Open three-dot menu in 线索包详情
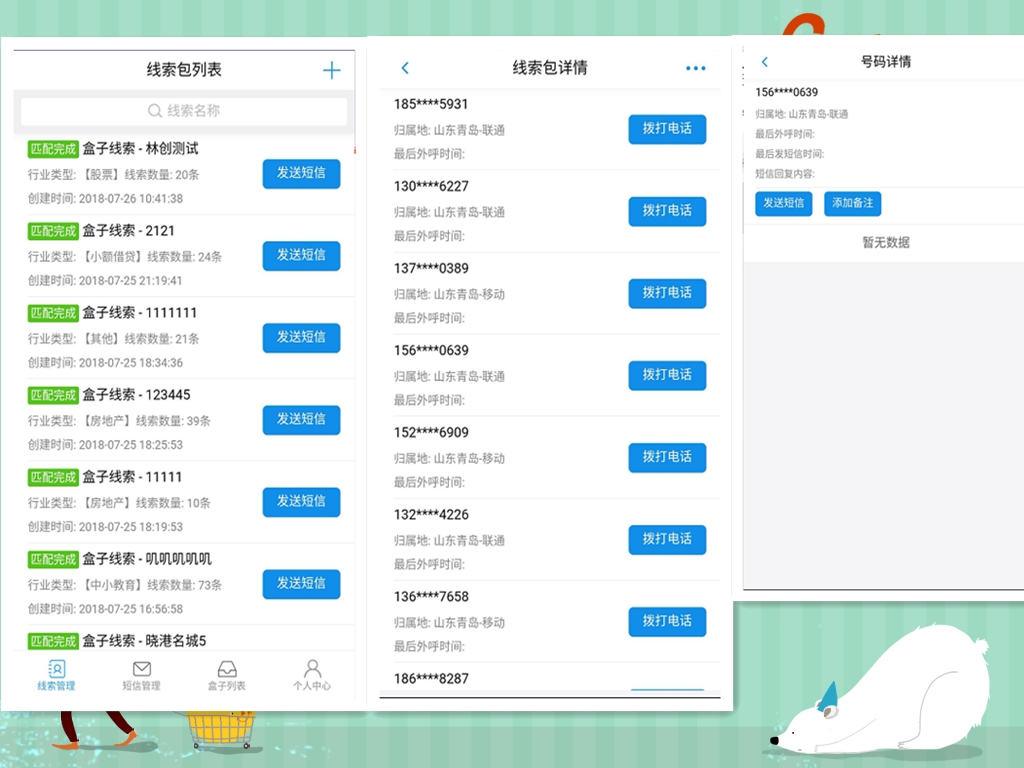The width and height of the screenshot is (1024, 768). [x=695, y=68]
